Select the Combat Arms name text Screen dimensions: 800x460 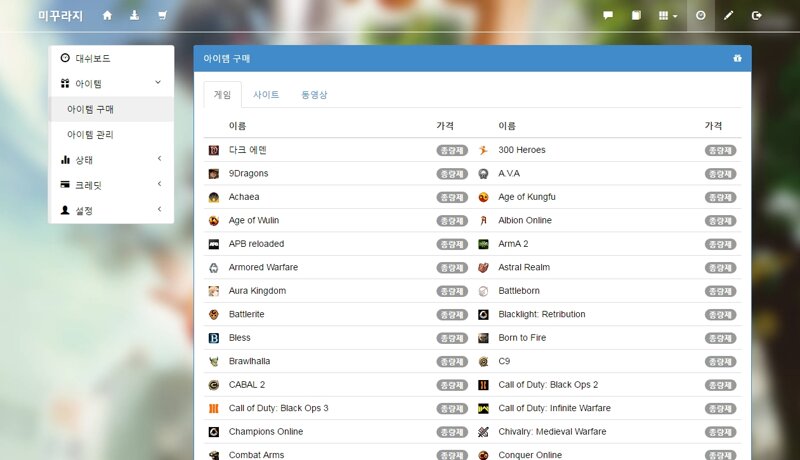point(256,454)
